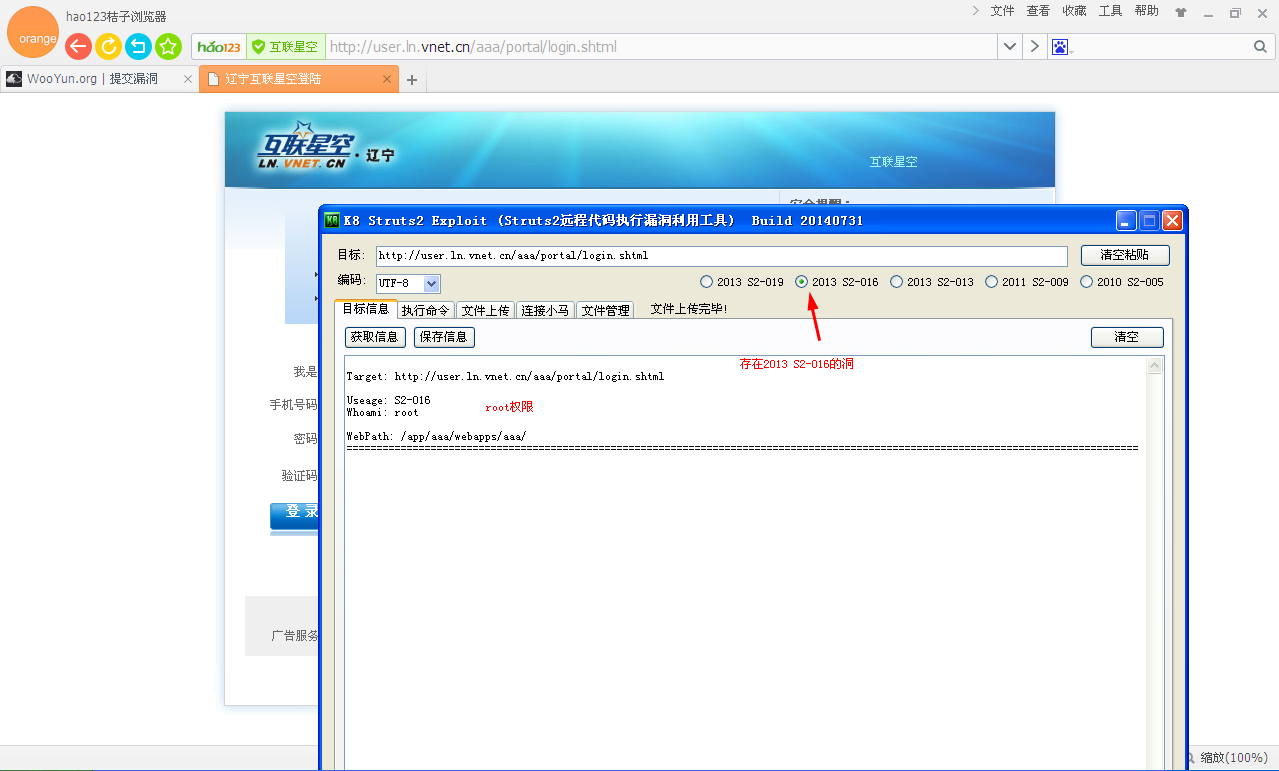Open the 工具 menu

click(x=1110, y=11)
